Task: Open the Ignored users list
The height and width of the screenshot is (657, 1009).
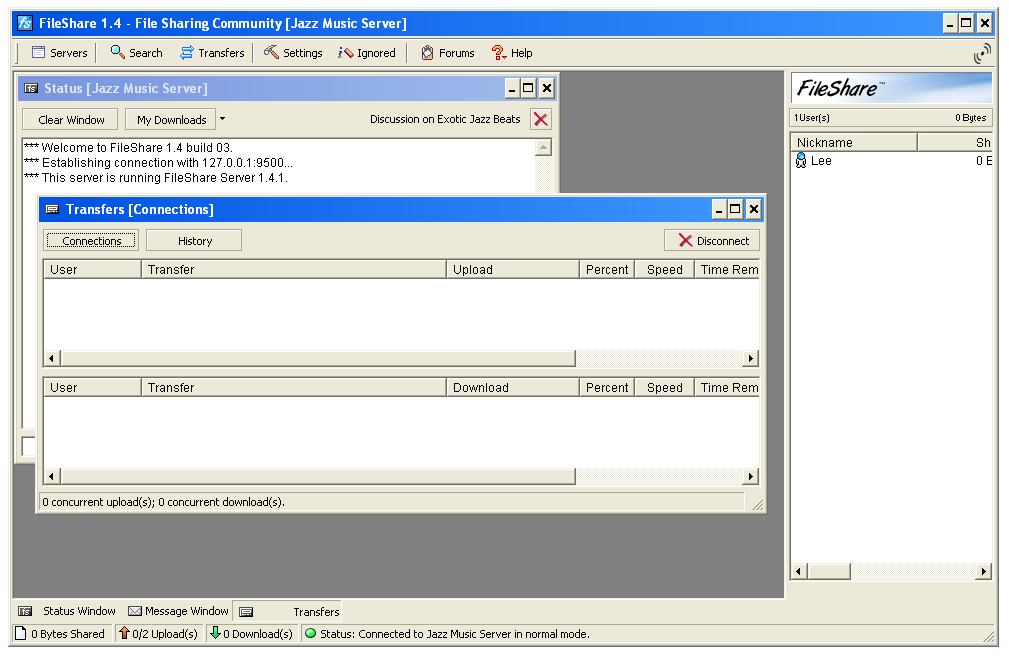Action: [x=346, y=53]
